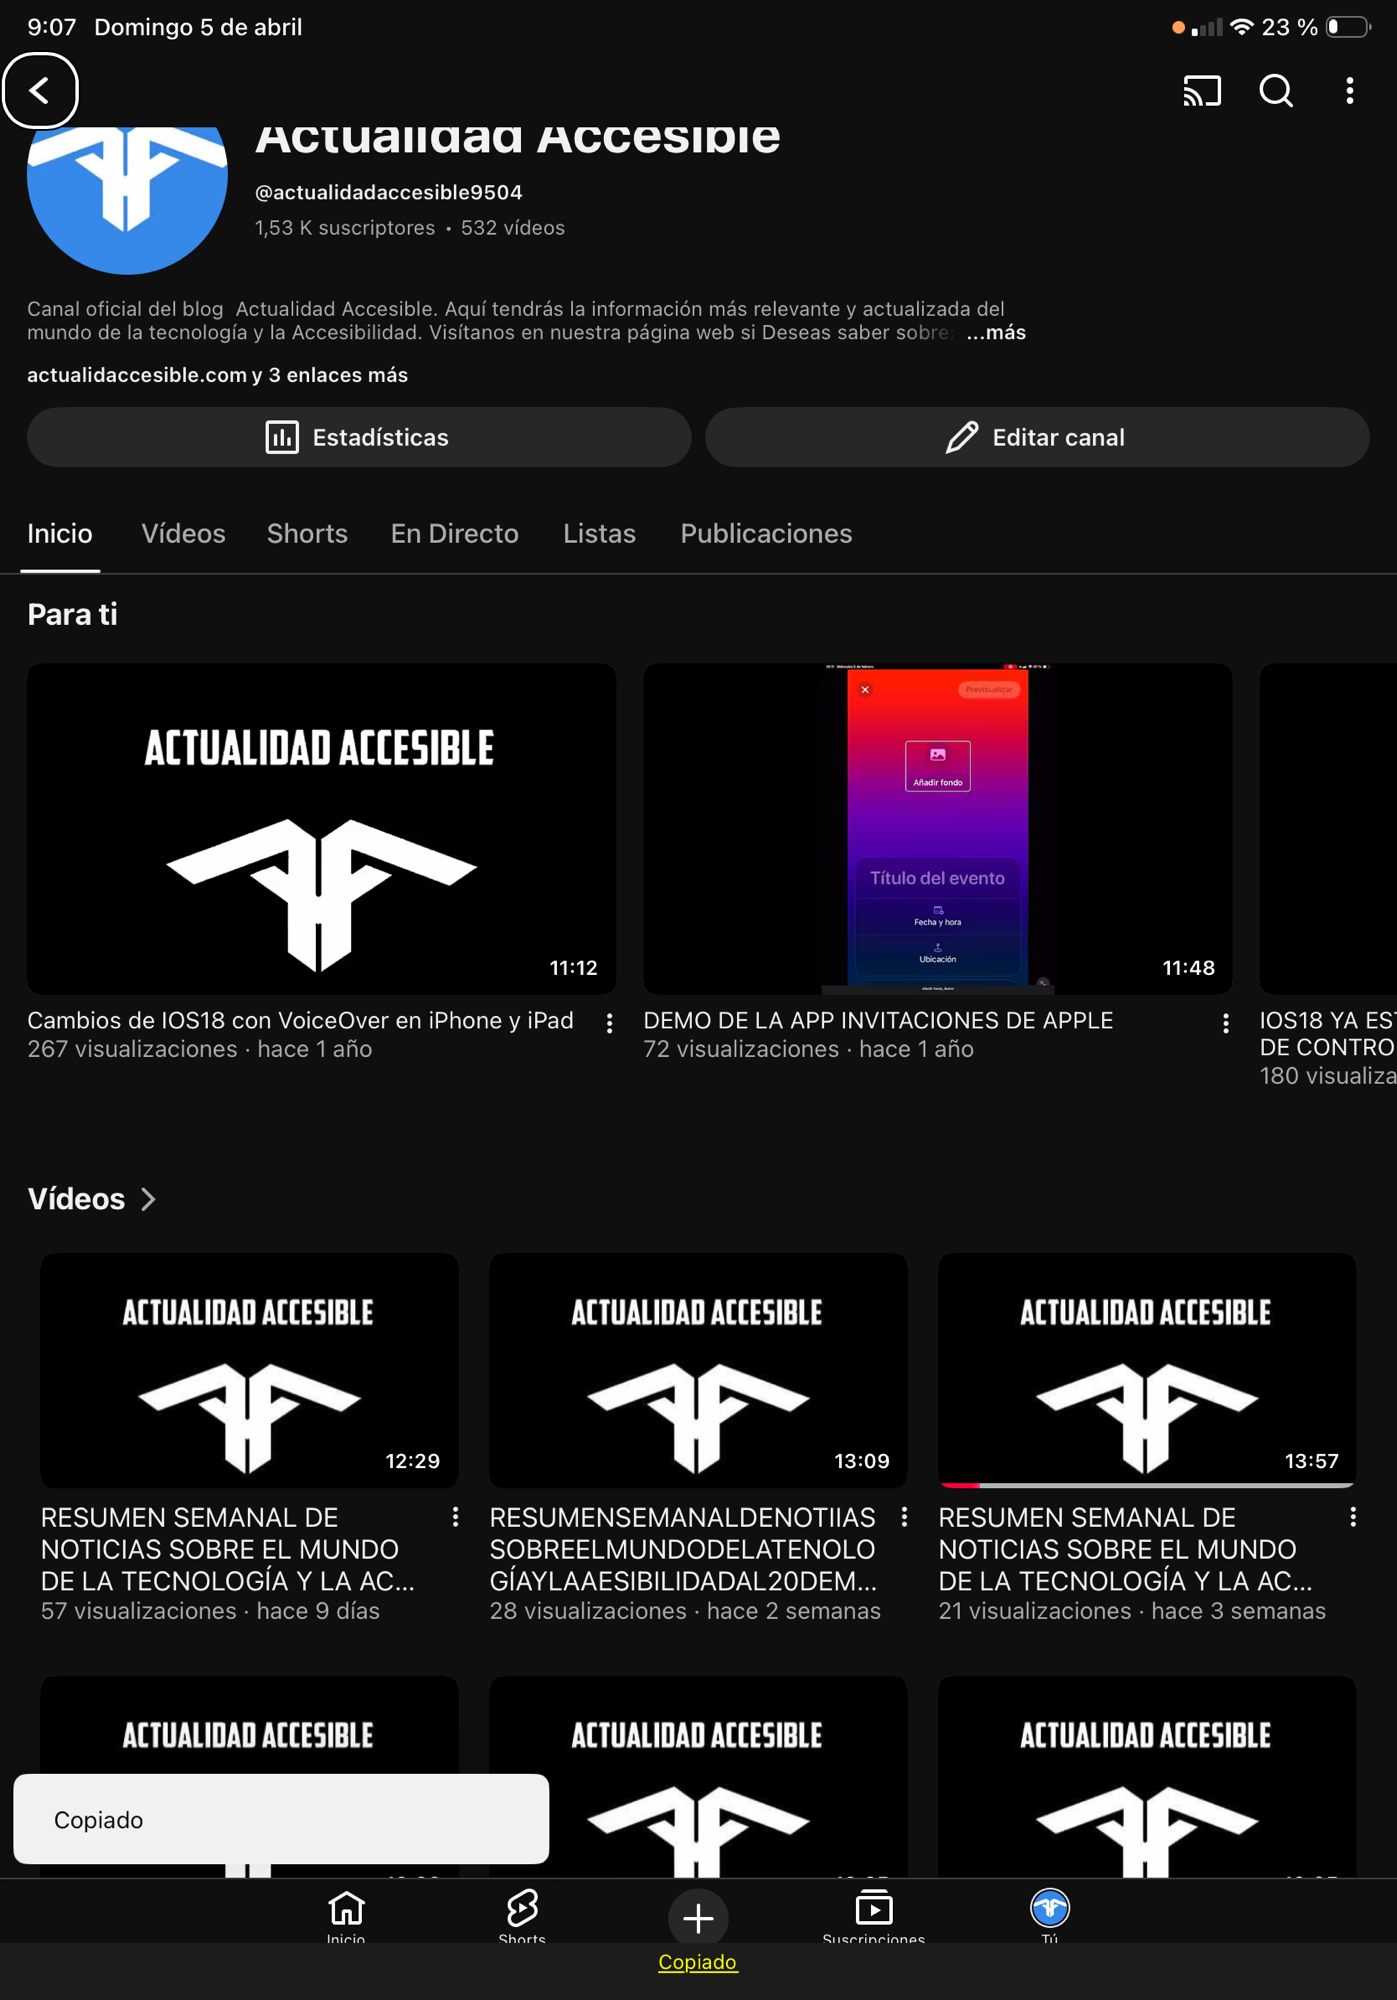Expand the Vídeos section chevron

148,1199
